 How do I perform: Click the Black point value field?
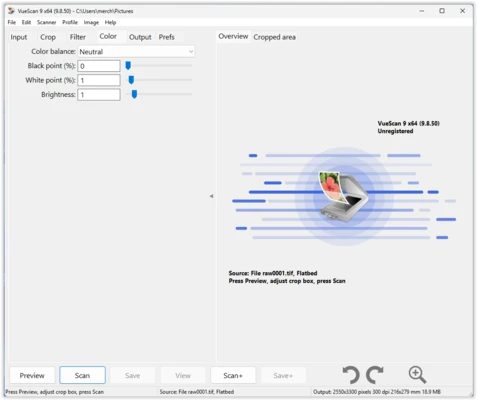[x=99, y=66]
